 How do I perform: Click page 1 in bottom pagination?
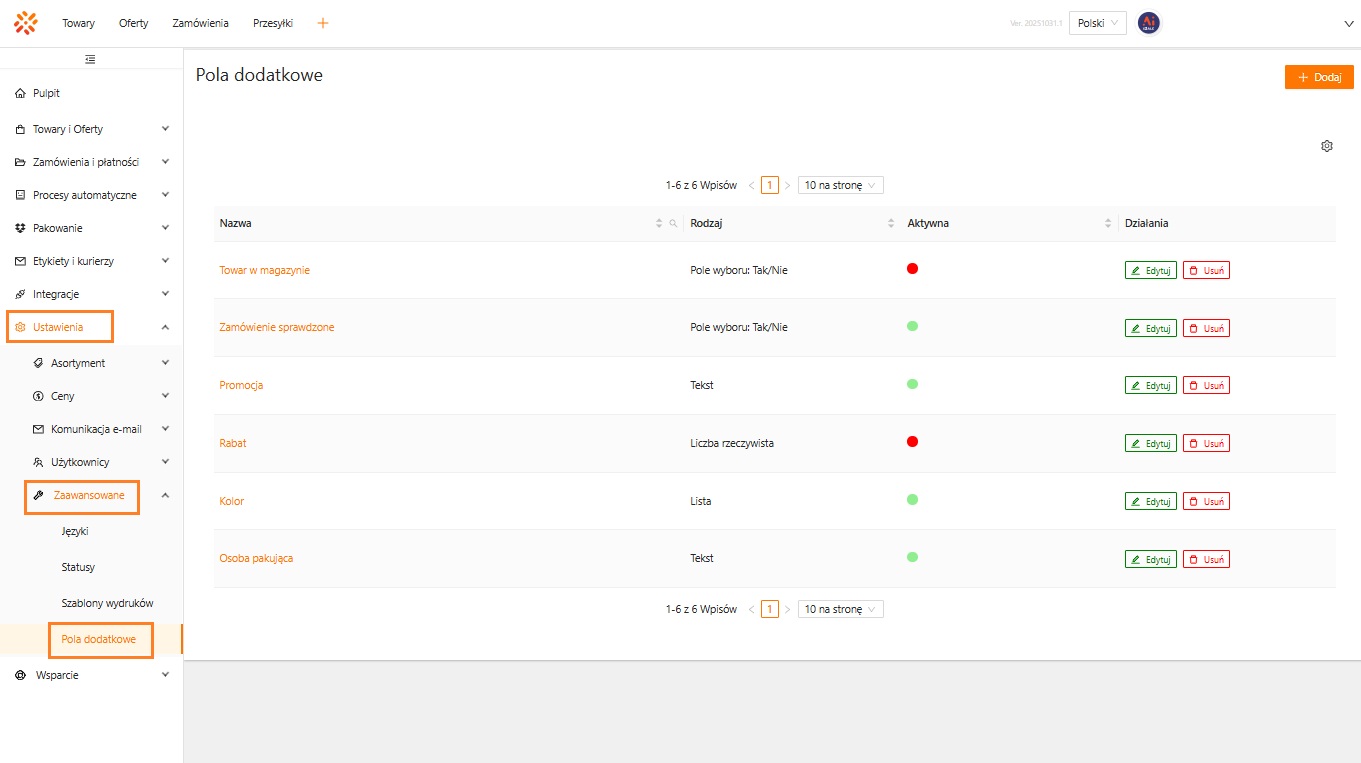tap(769, 609)
